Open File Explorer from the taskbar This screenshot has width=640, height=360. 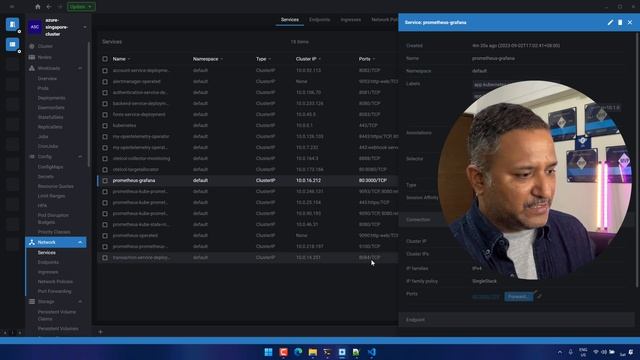313,352
